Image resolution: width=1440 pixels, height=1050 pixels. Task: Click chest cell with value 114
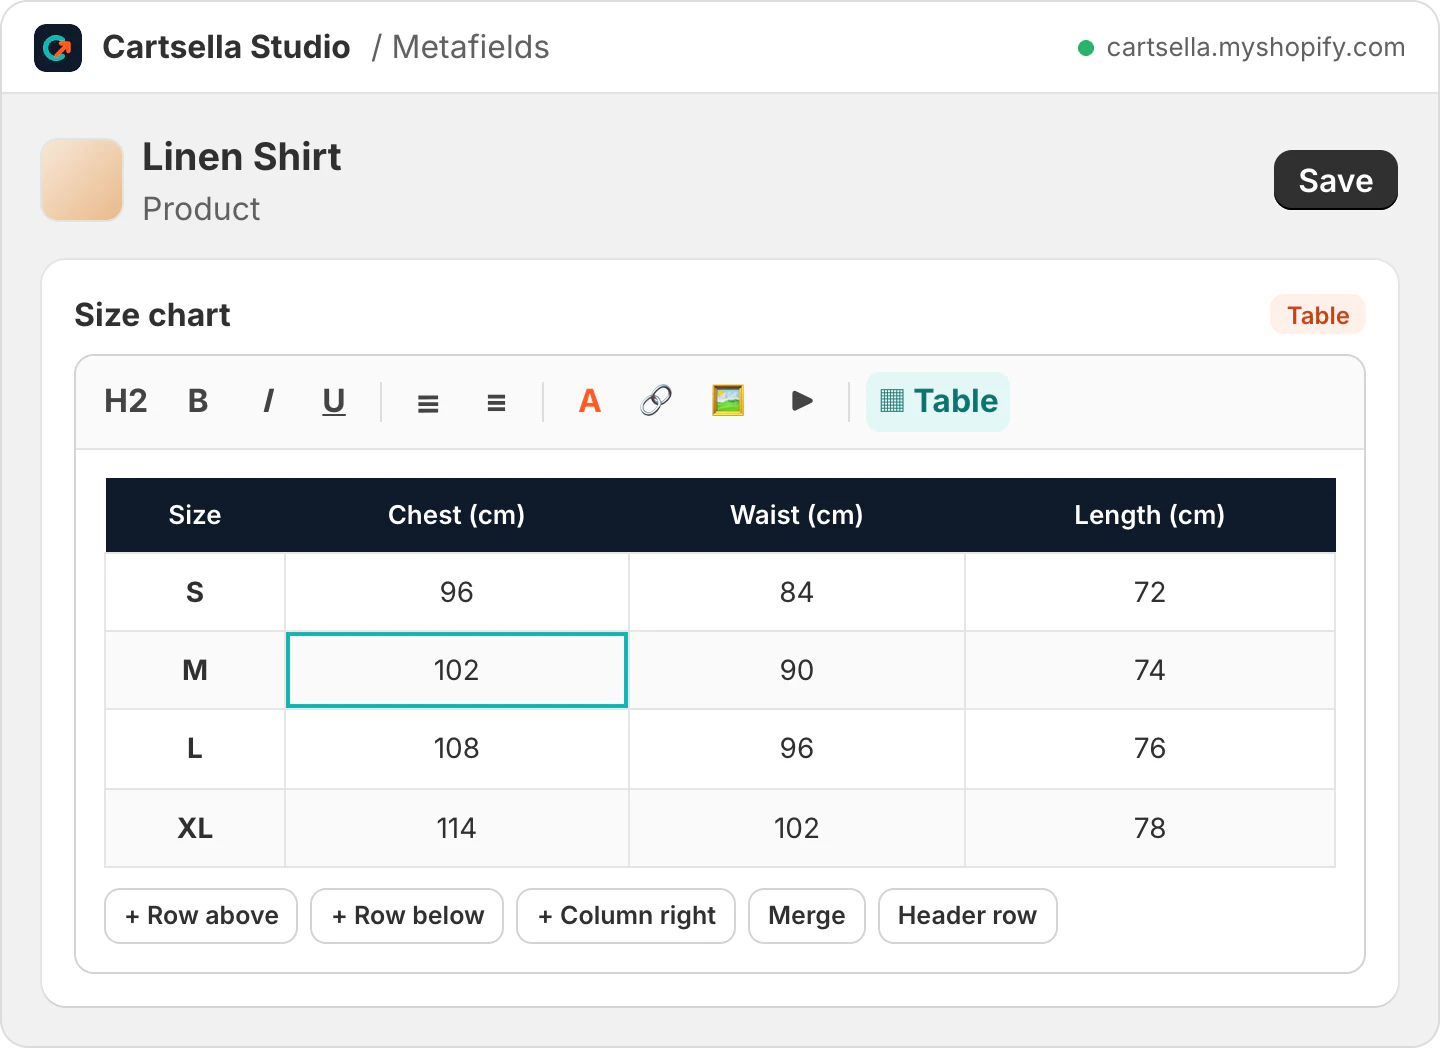click(x=457, y=828)
